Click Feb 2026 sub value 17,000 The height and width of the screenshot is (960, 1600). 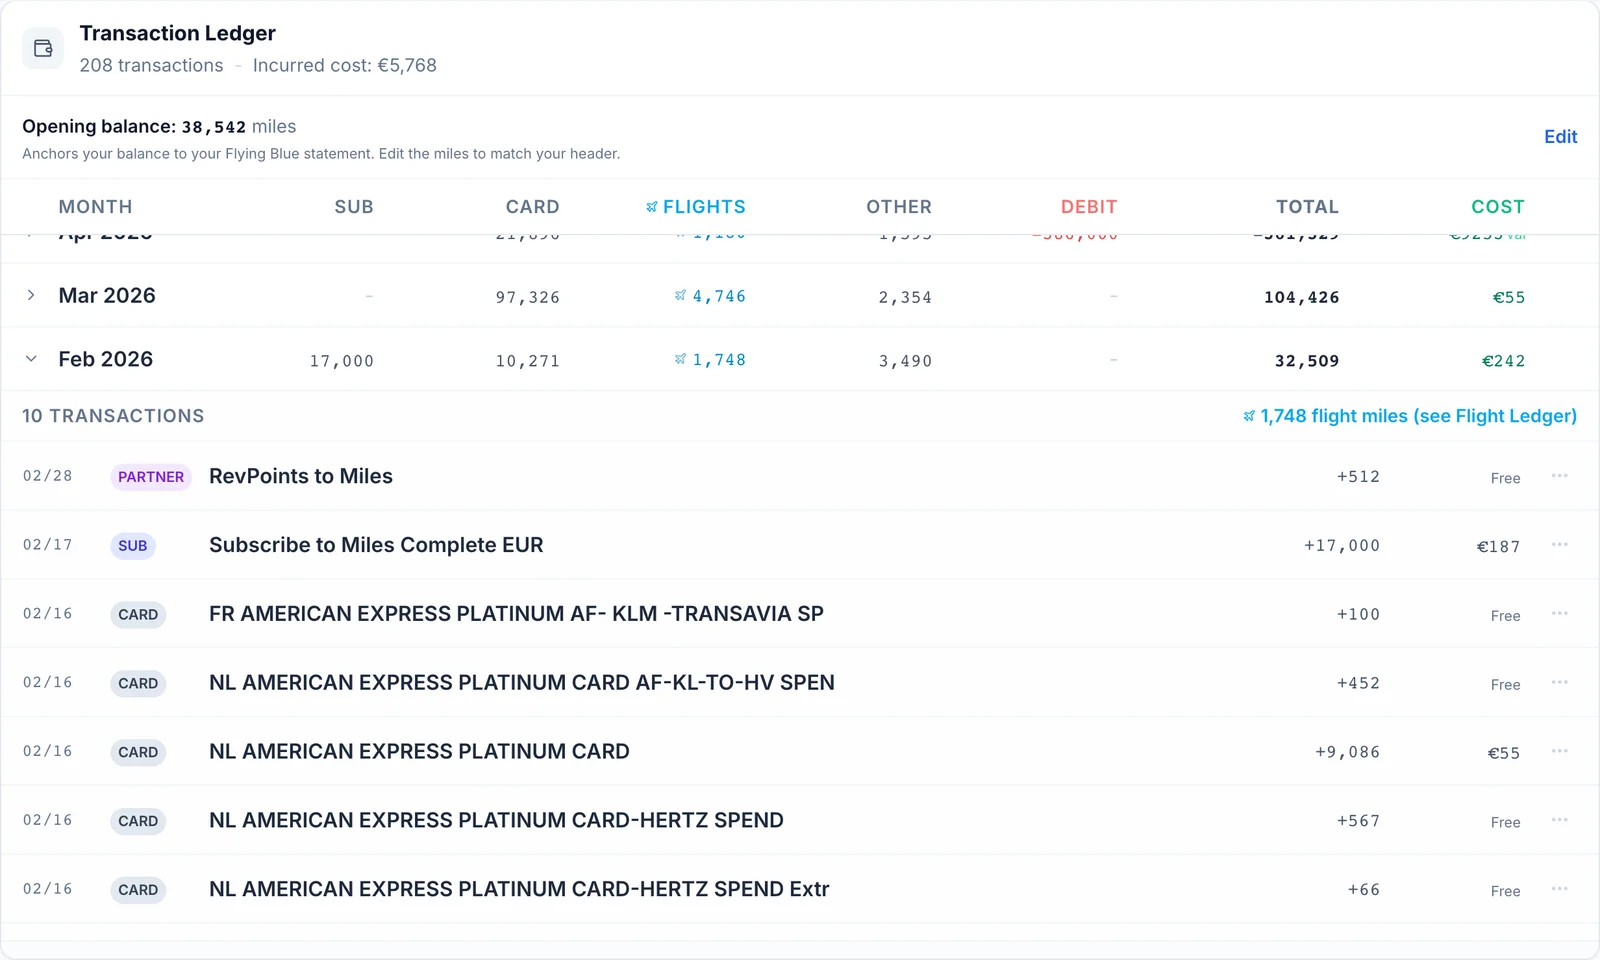tap(341, 361)
